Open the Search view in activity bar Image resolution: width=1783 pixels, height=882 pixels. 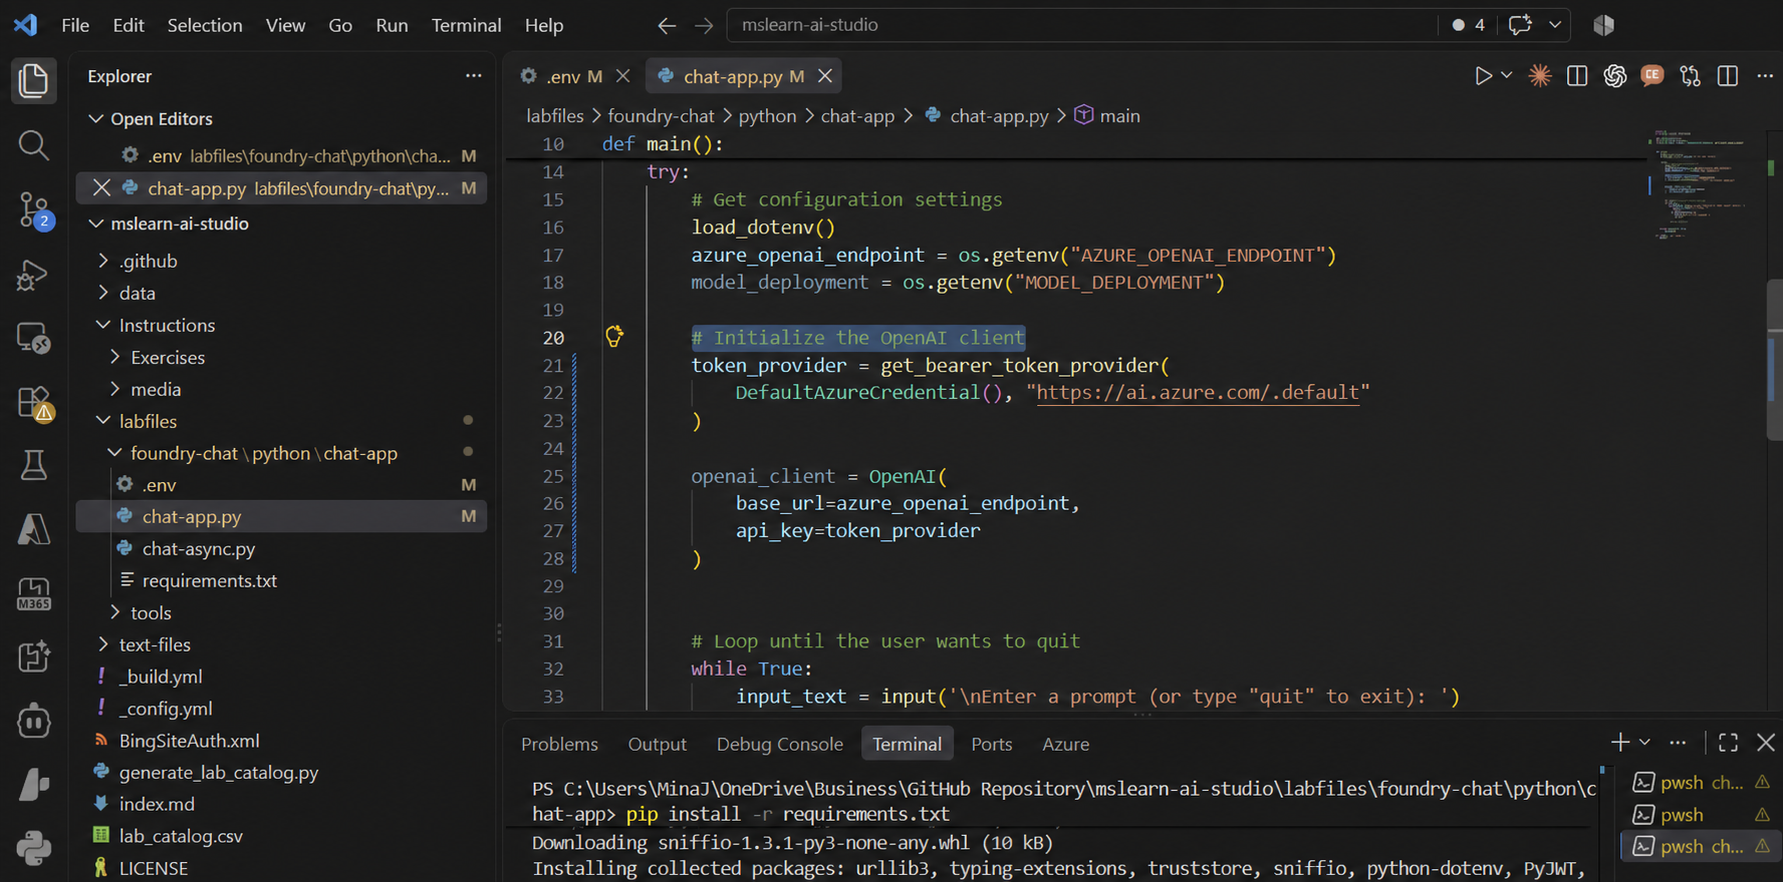[33, 146]
